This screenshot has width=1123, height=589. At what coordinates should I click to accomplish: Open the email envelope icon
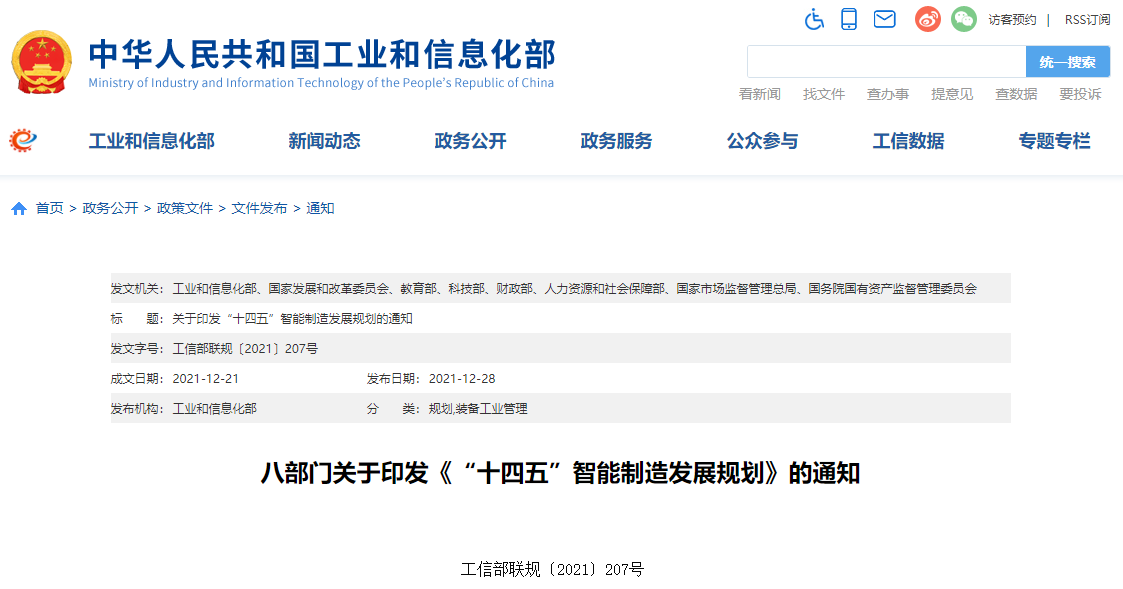[x=883, y=19]
